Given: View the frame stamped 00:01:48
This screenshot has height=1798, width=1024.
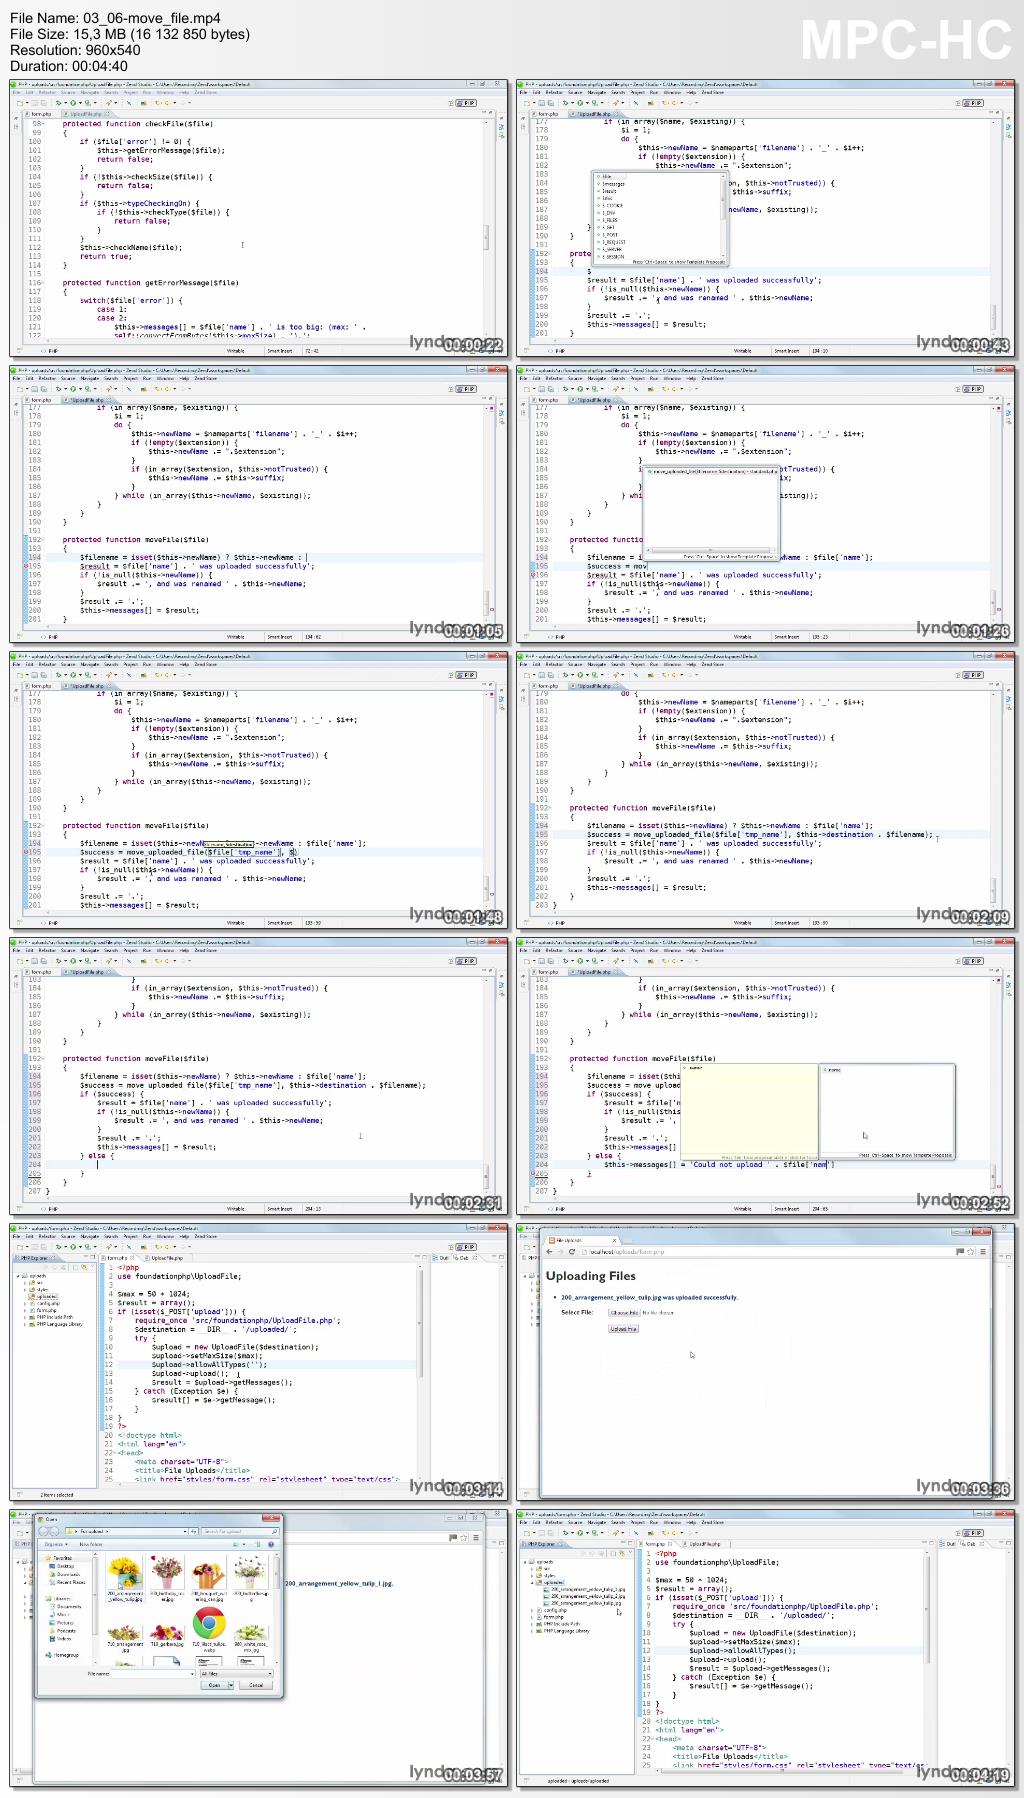Looking at the screenshot, I should coord(259,790).
